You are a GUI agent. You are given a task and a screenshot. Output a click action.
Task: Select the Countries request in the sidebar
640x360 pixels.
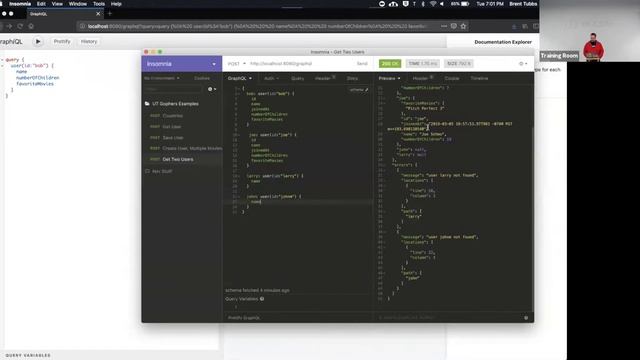(x=182, y=116)
